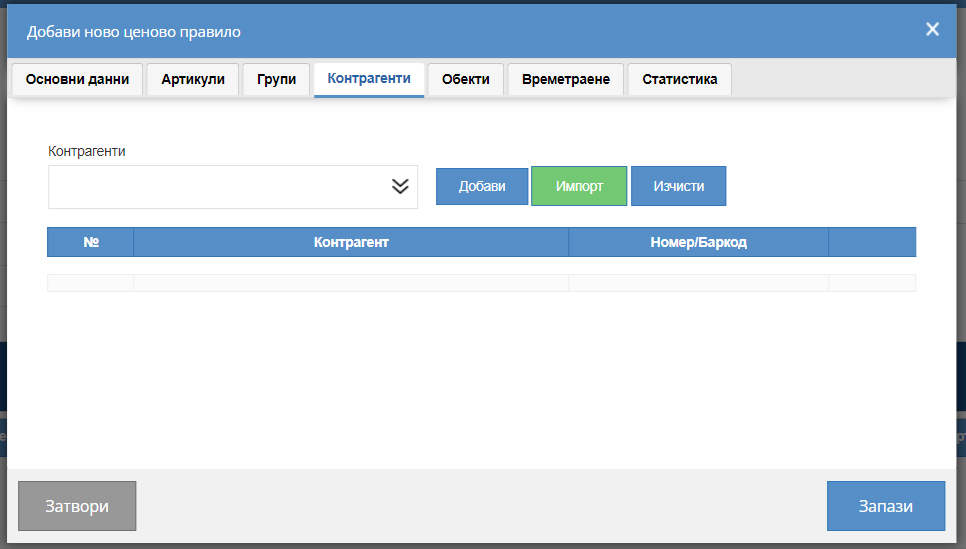Click the green Импорт button
Image resolution: width=966 pixels, height=549 pixels.
(x=579, y=186)
